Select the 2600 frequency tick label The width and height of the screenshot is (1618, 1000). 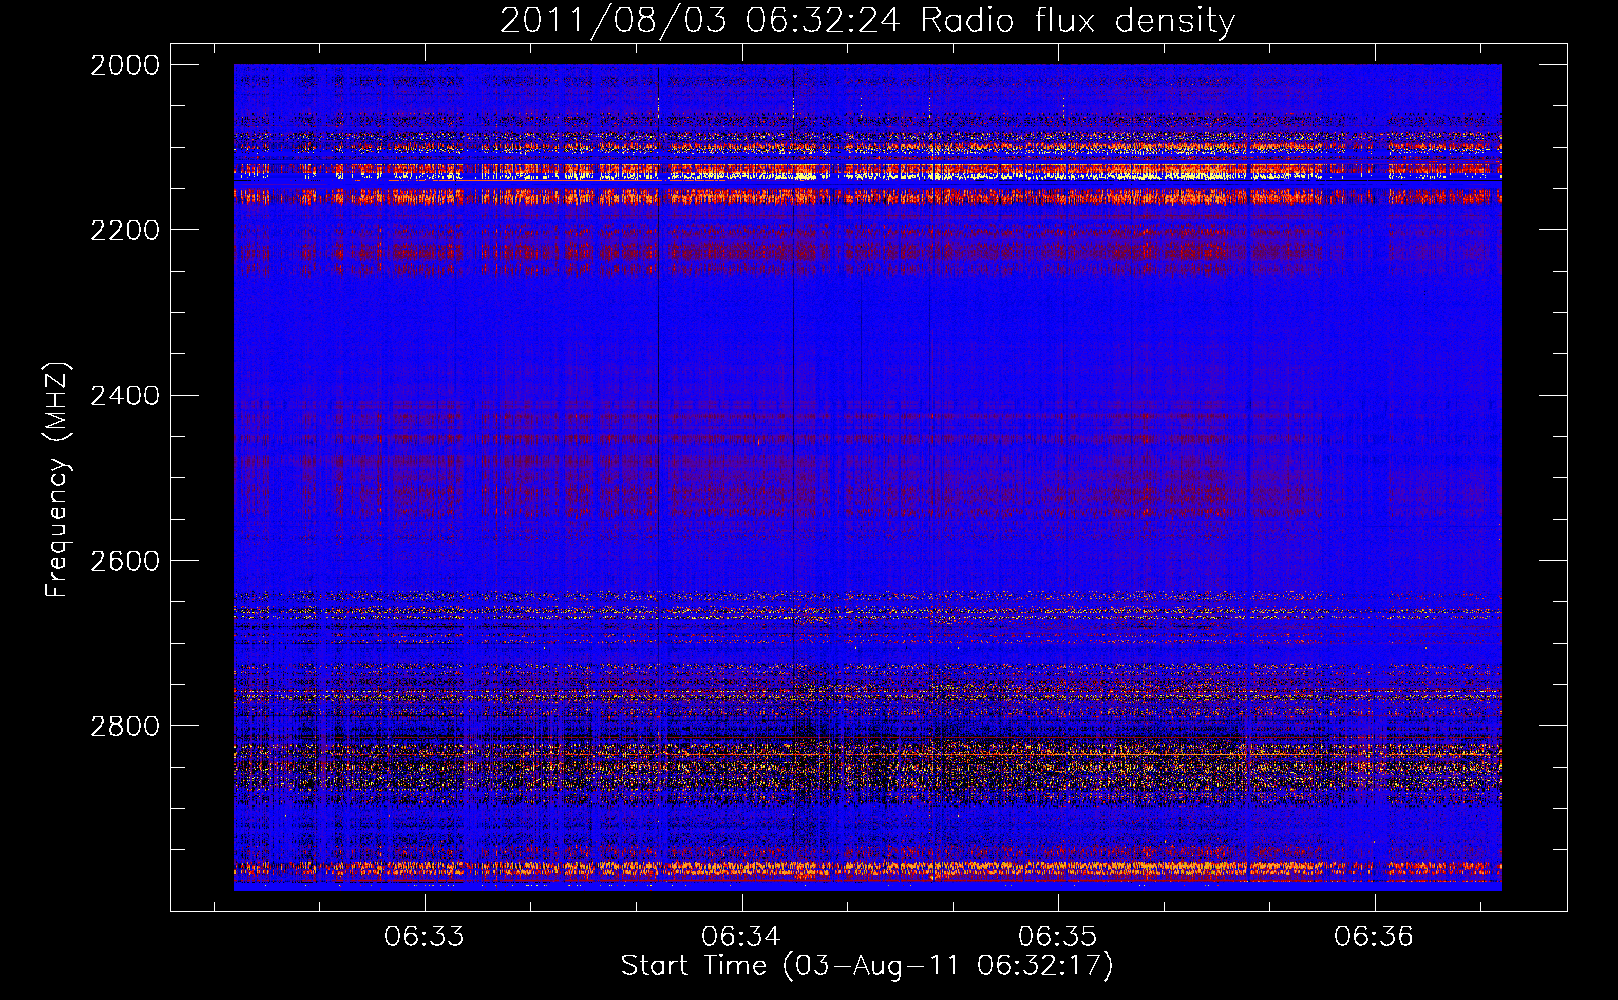(125, 561)
